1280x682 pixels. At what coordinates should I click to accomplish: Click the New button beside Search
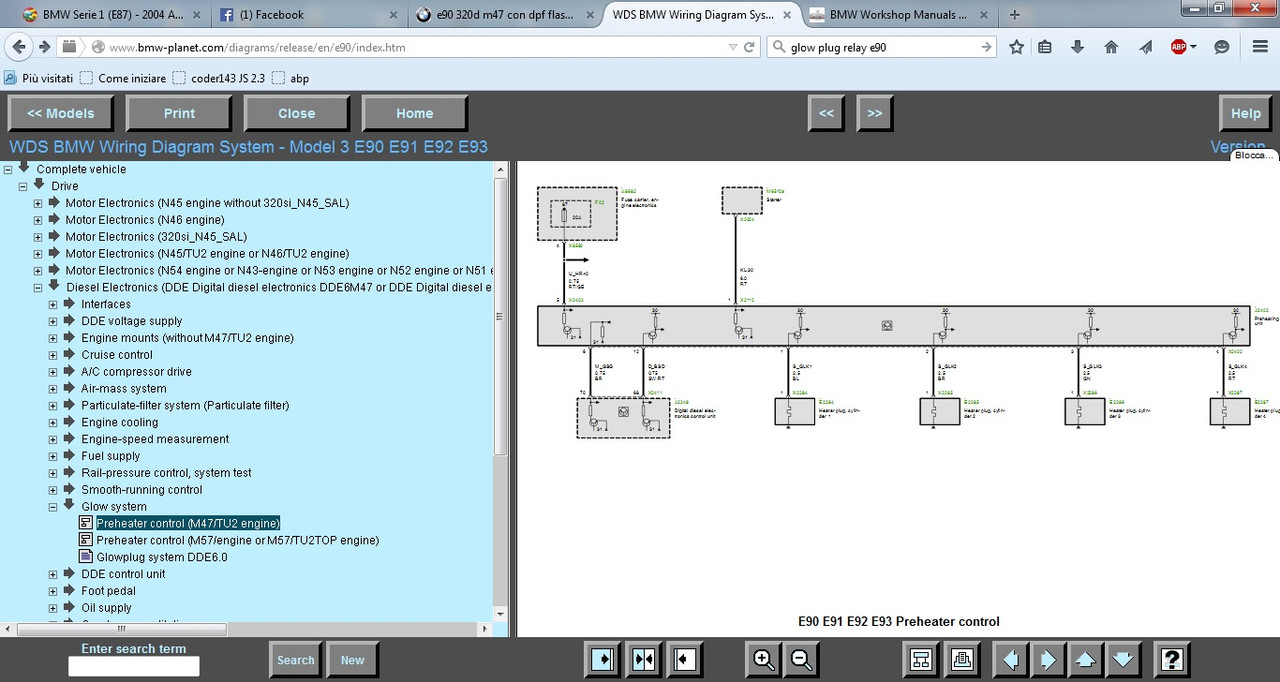click(x=352, y=660)
